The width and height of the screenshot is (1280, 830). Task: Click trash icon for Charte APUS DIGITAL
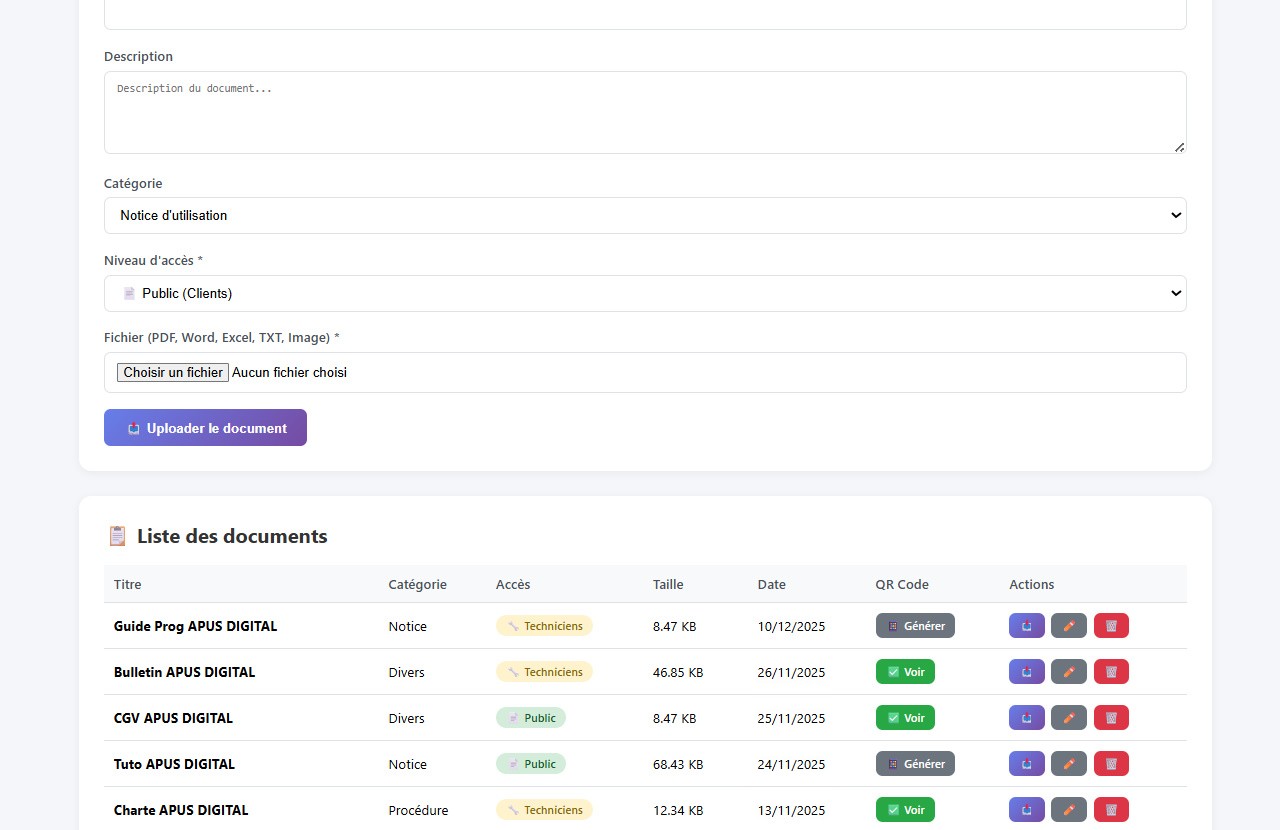[1111, 810]
